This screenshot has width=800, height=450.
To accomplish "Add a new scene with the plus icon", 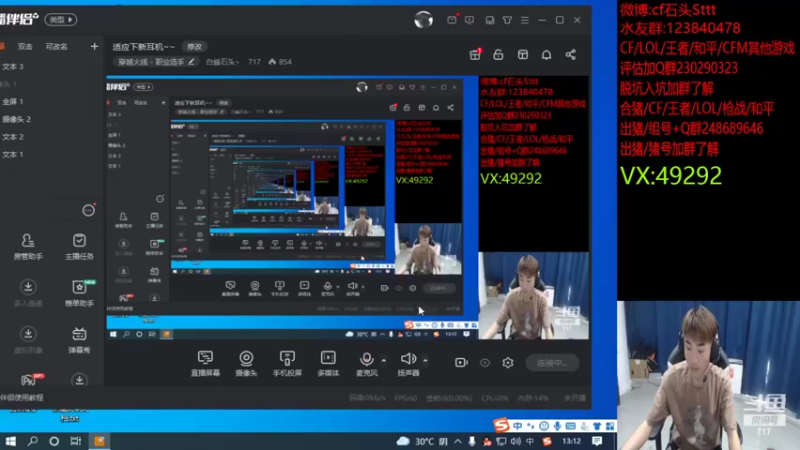I will 94,46.
